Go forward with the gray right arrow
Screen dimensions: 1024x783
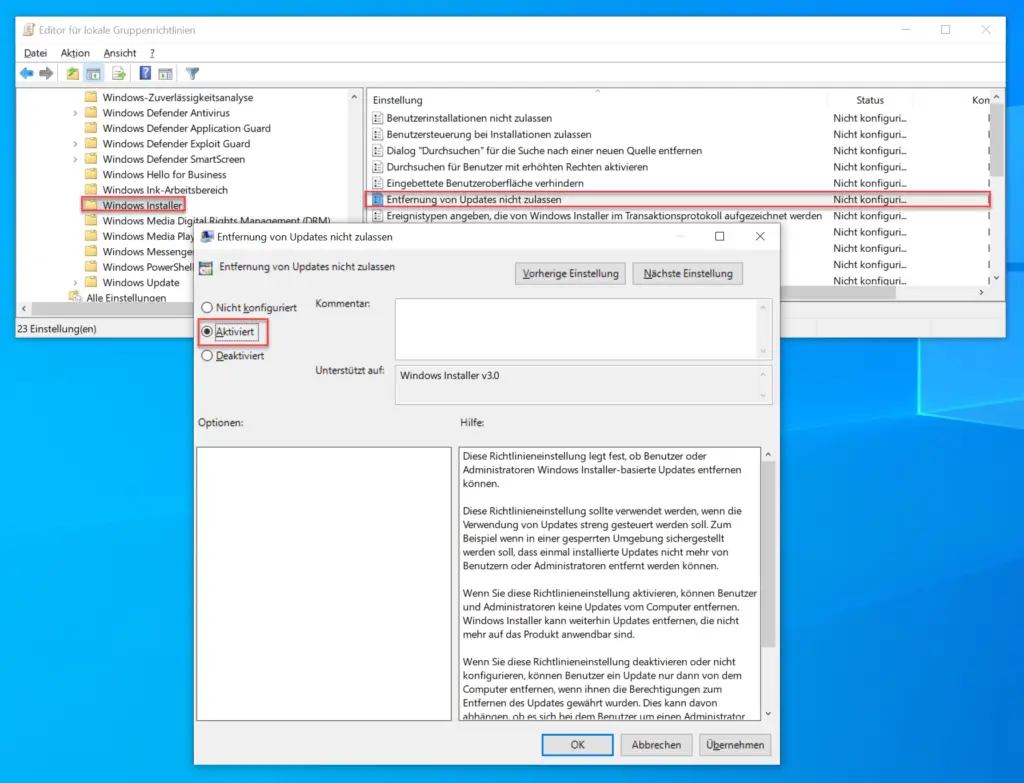coord(46,73)
